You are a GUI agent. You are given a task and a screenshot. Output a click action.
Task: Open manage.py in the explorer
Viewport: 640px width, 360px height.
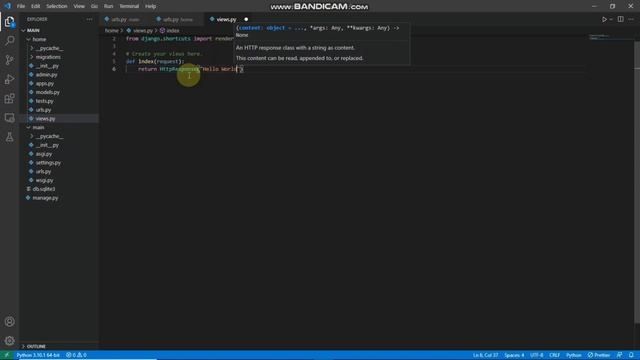45,198
